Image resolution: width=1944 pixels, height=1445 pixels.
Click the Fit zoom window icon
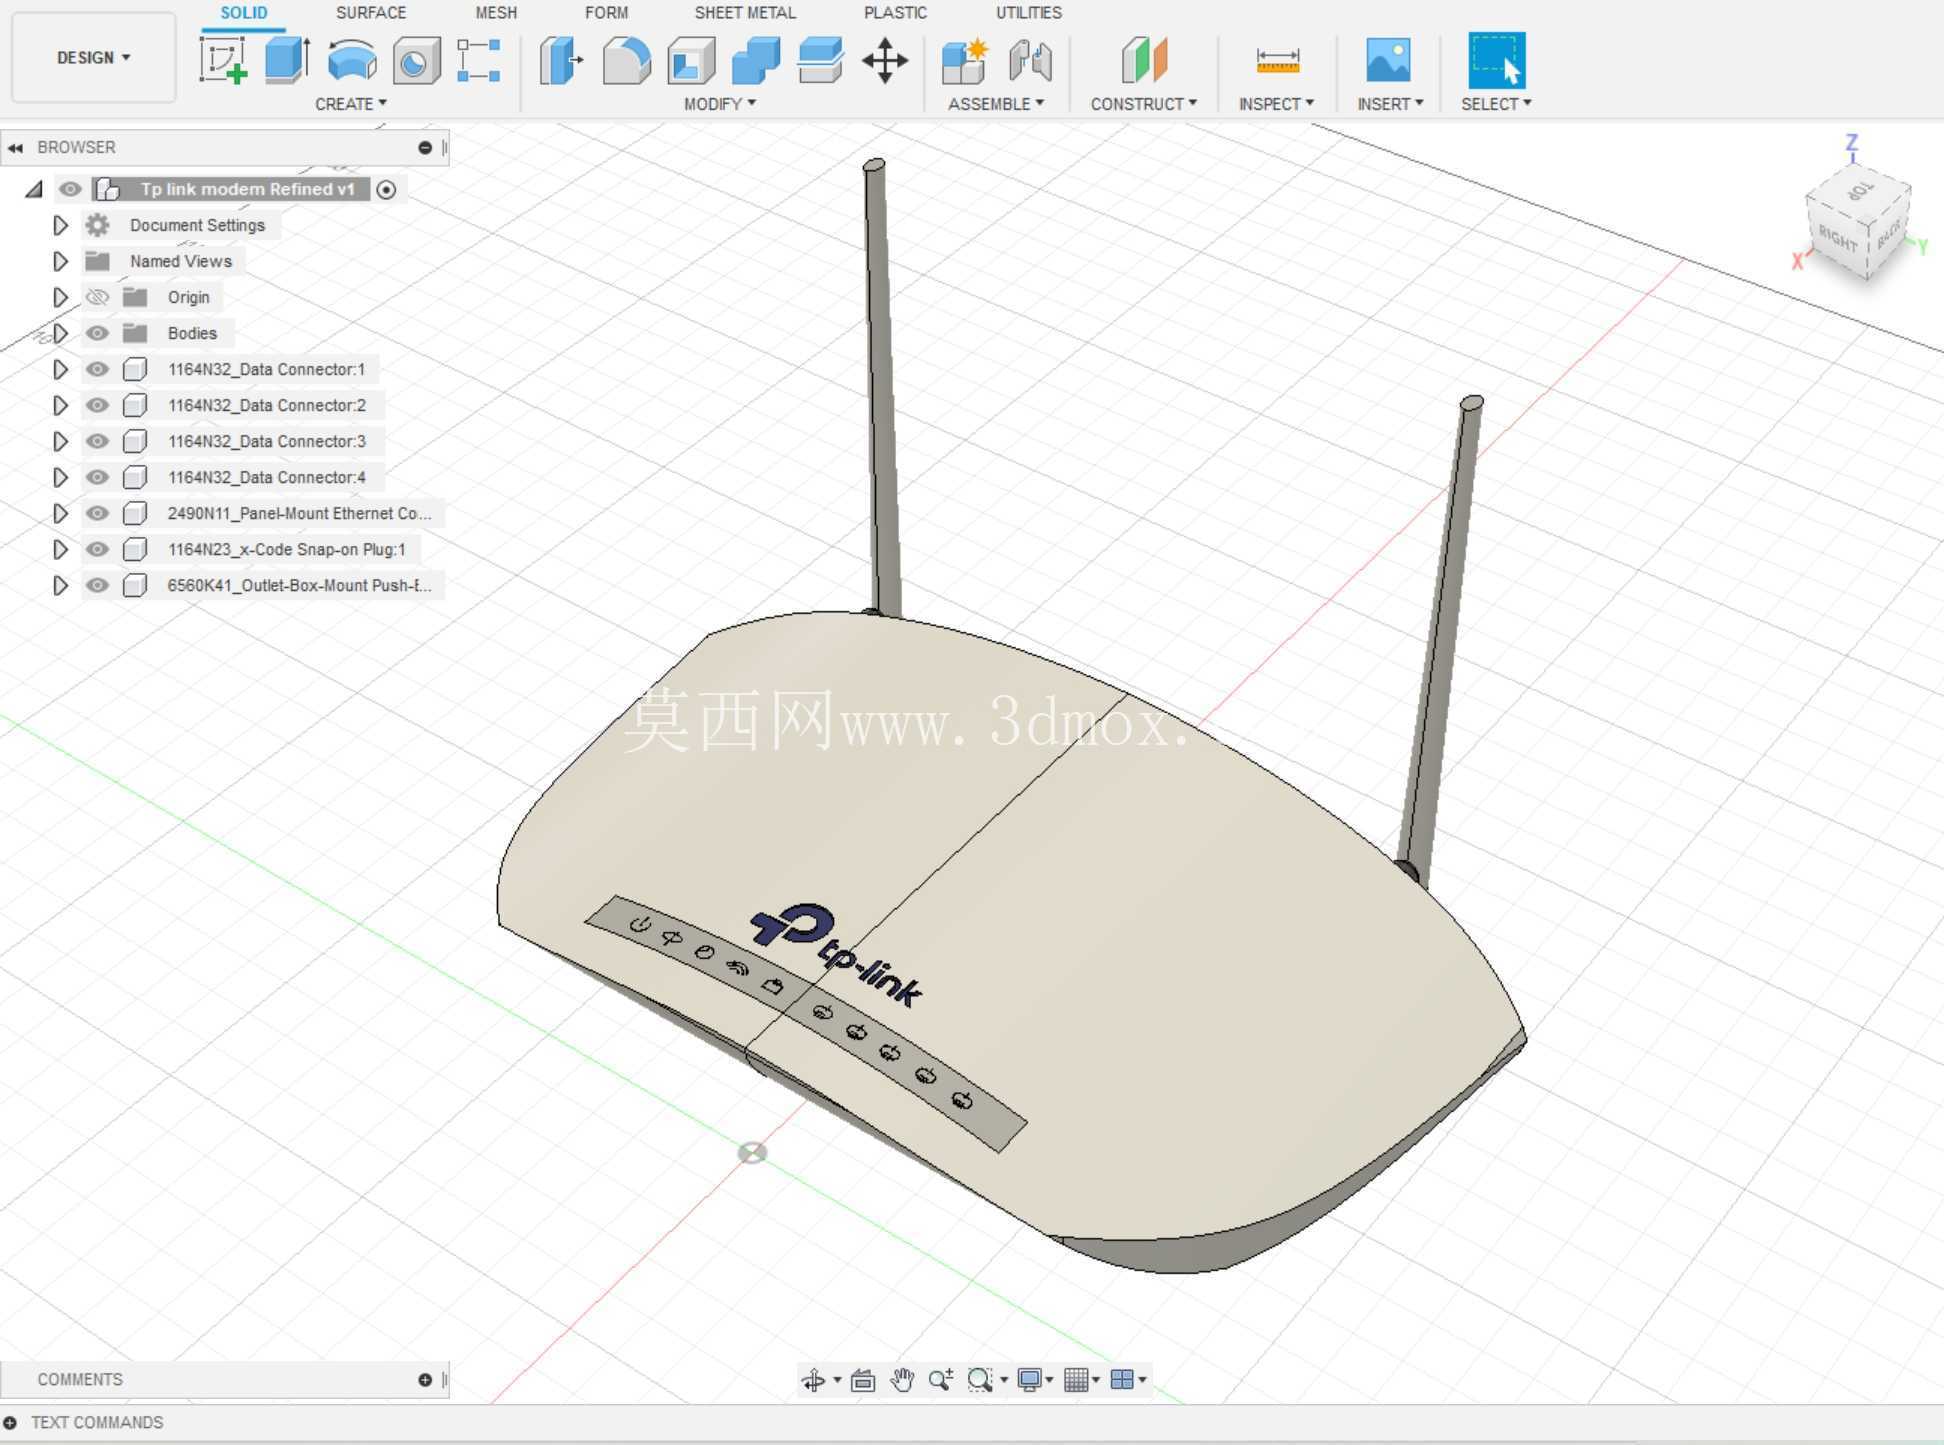(980, 1380)
